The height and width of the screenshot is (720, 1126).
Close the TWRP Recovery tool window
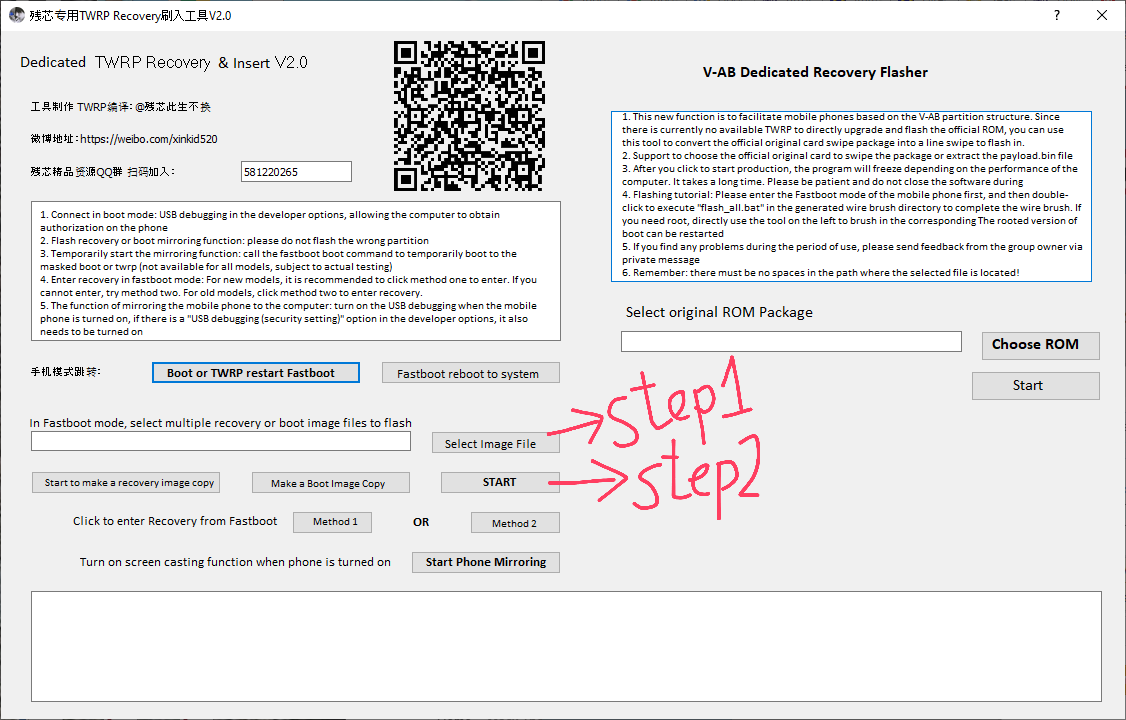pyautogui.click(x=1101, y=16)
